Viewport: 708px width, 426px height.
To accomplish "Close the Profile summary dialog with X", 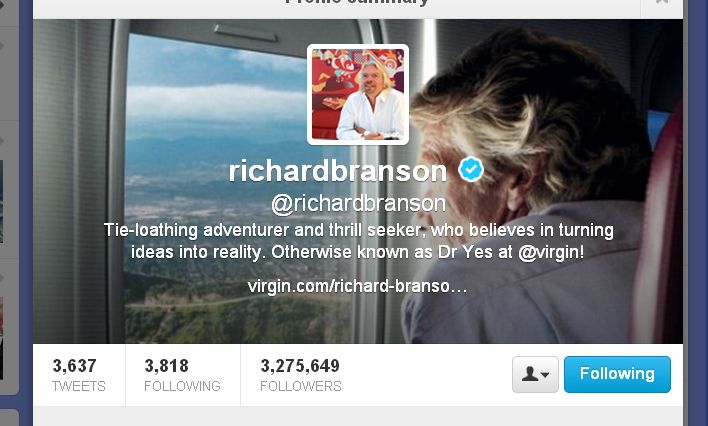I will pos(662,2).
